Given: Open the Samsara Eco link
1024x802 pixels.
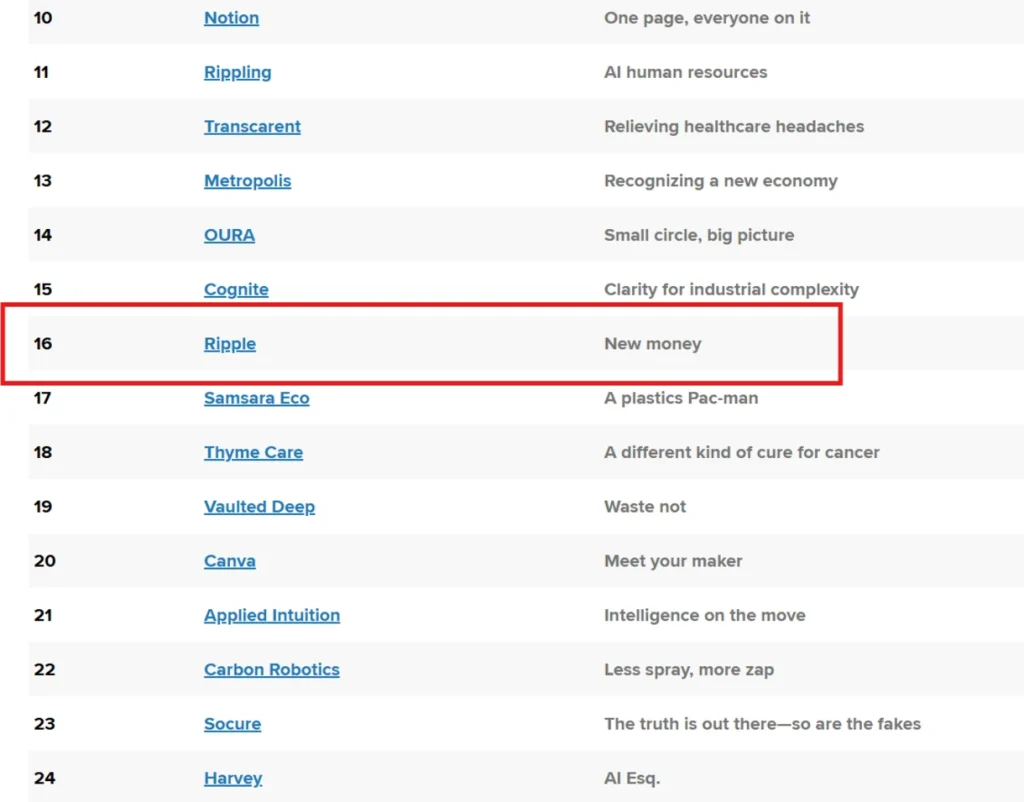Looking at the screenshot, I should point(257,398).
